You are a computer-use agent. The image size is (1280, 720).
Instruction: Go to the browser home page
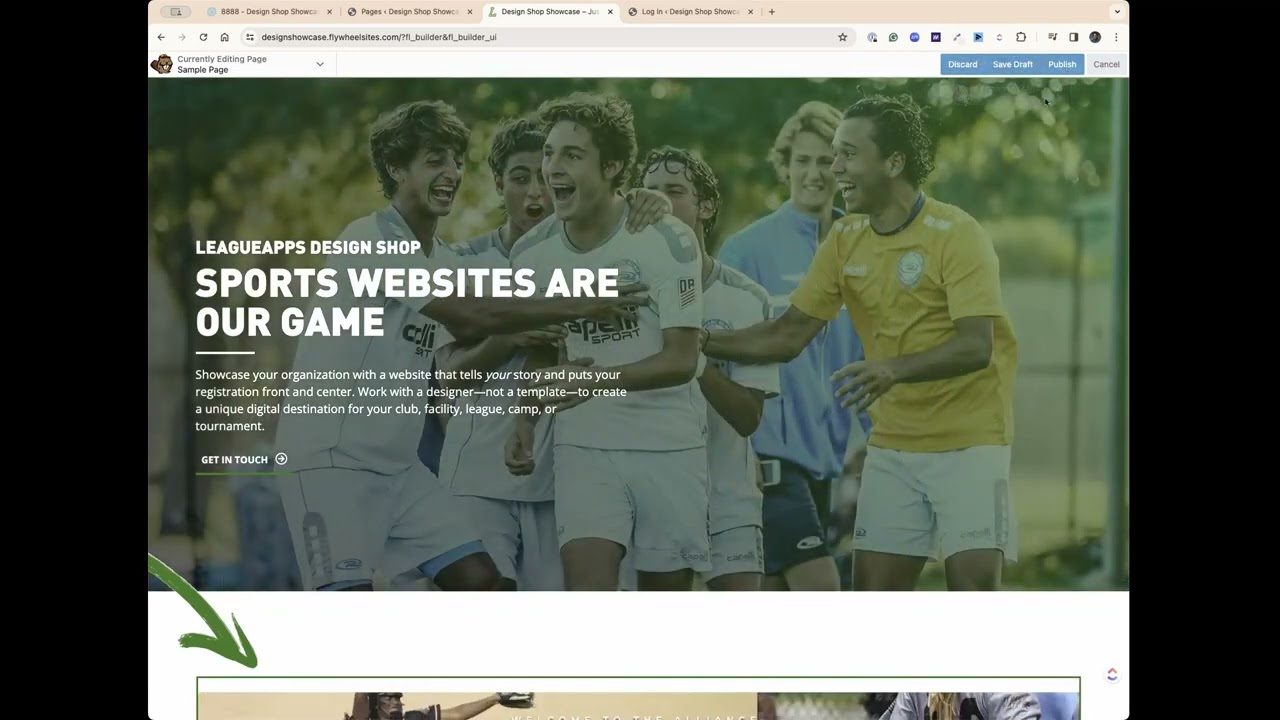224,37
